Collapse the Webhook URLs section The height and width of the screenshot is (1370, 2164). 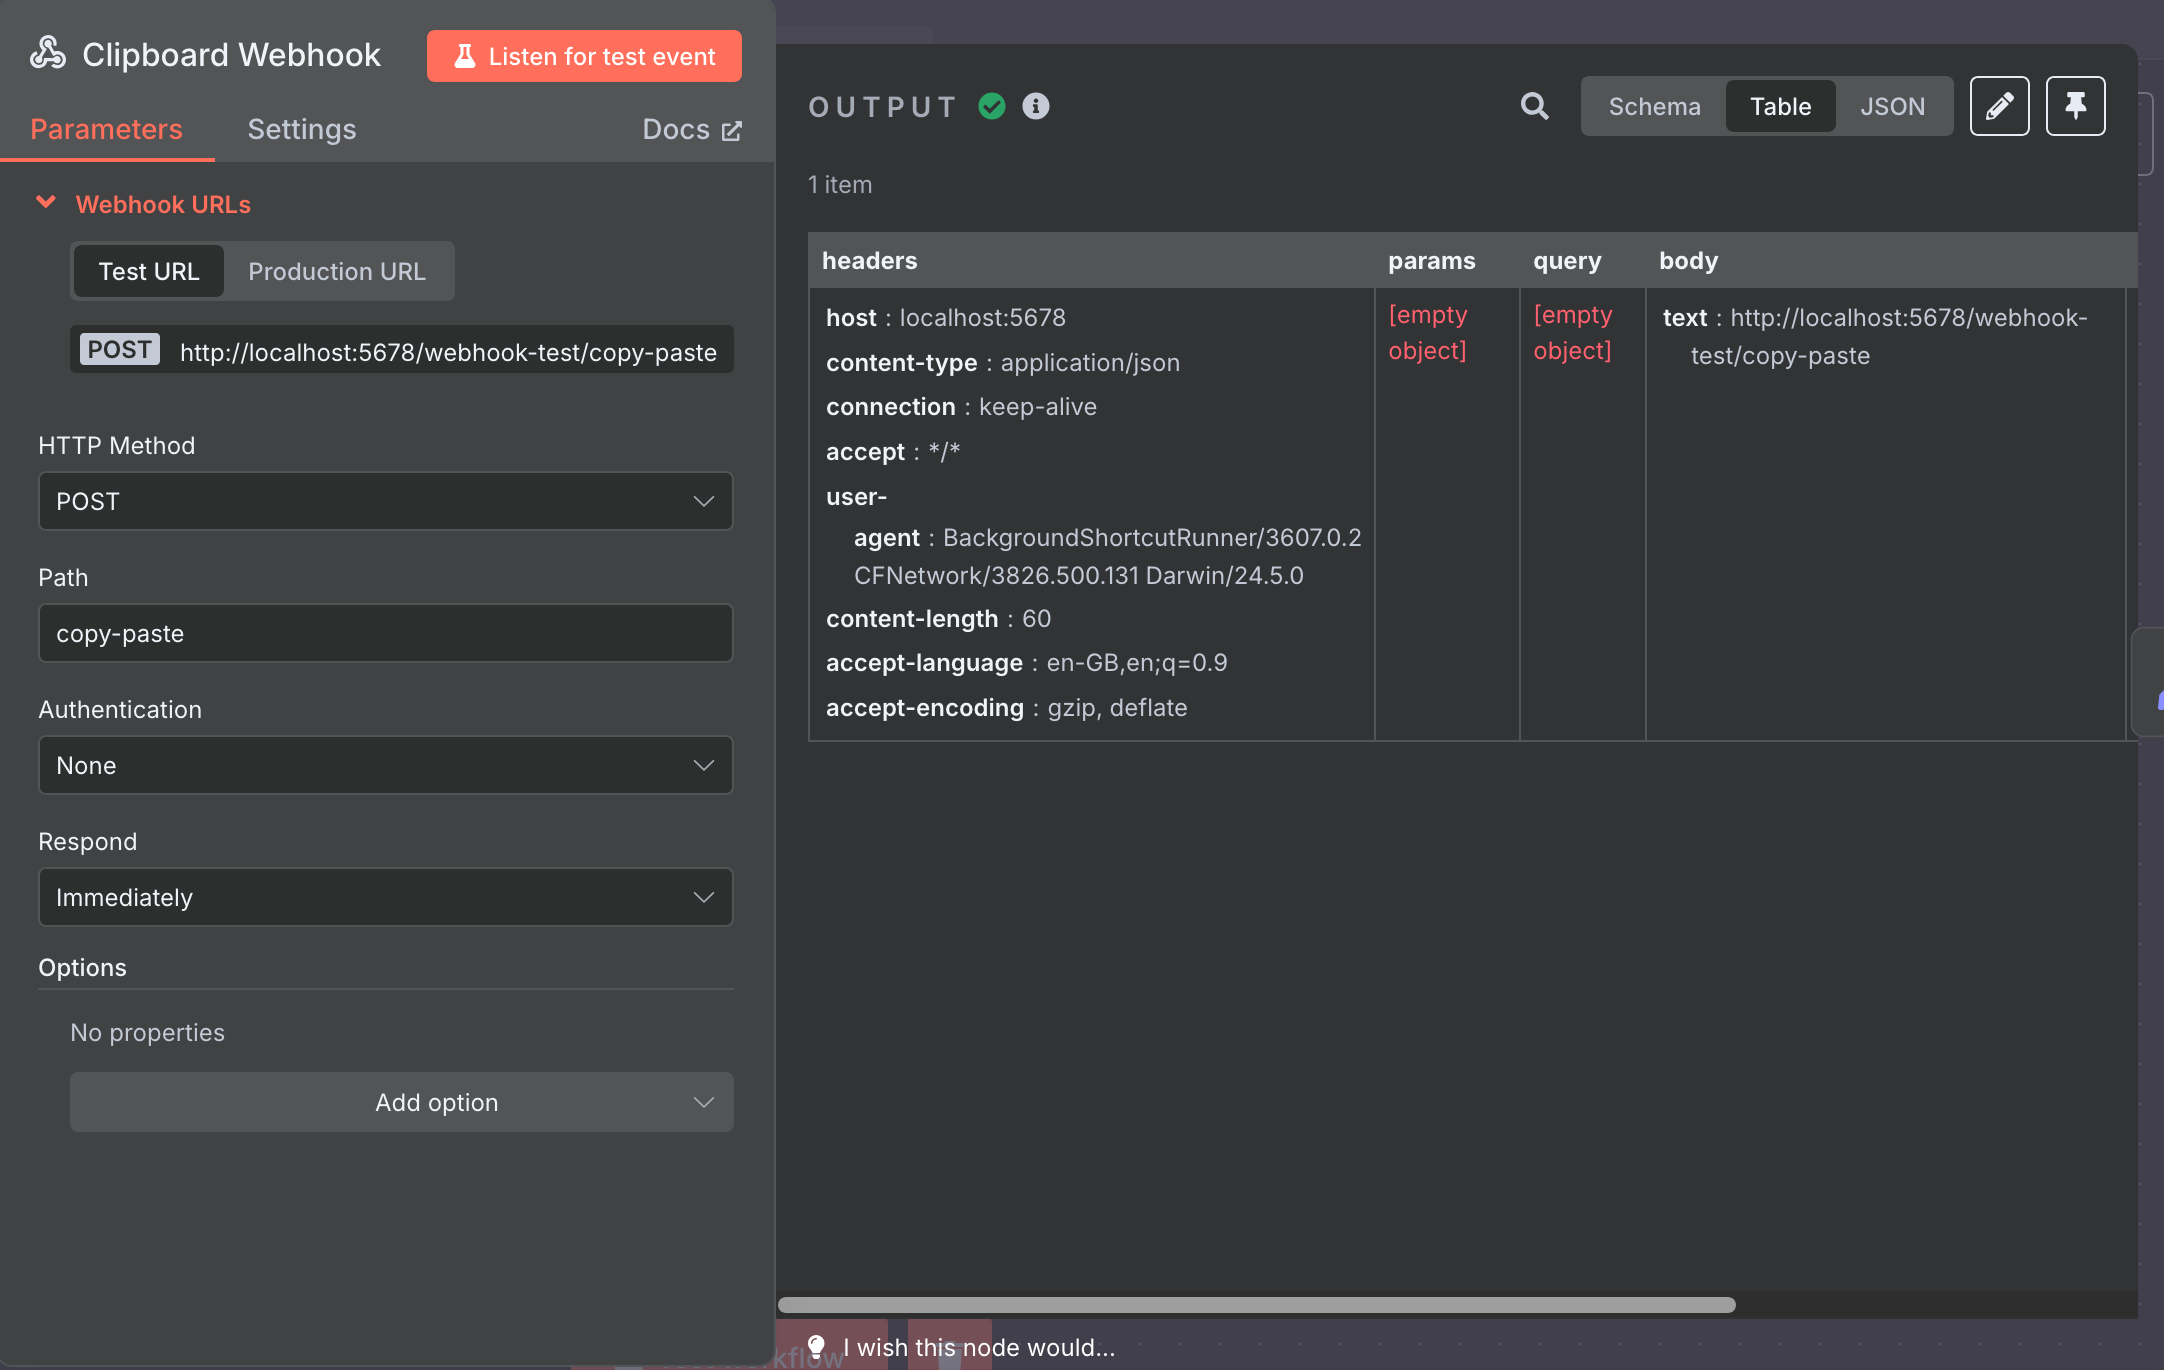(x=46, y=203)
